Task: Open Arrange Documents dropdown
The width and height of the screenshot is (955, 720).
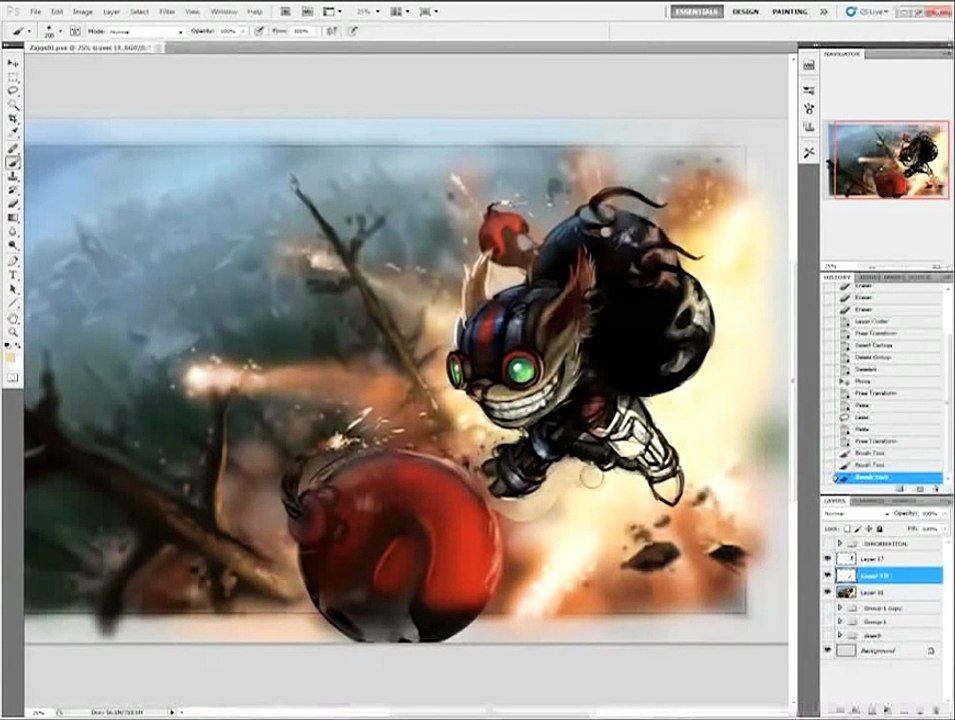Action: pyautogui.click(x=399, y=12)
